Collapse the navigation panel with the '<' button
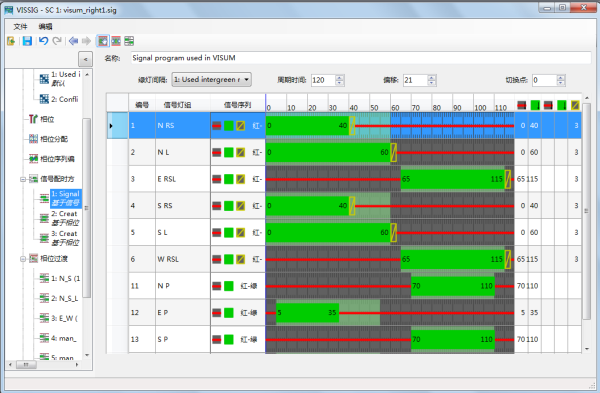The image size is (600, 393). [85, 59]
